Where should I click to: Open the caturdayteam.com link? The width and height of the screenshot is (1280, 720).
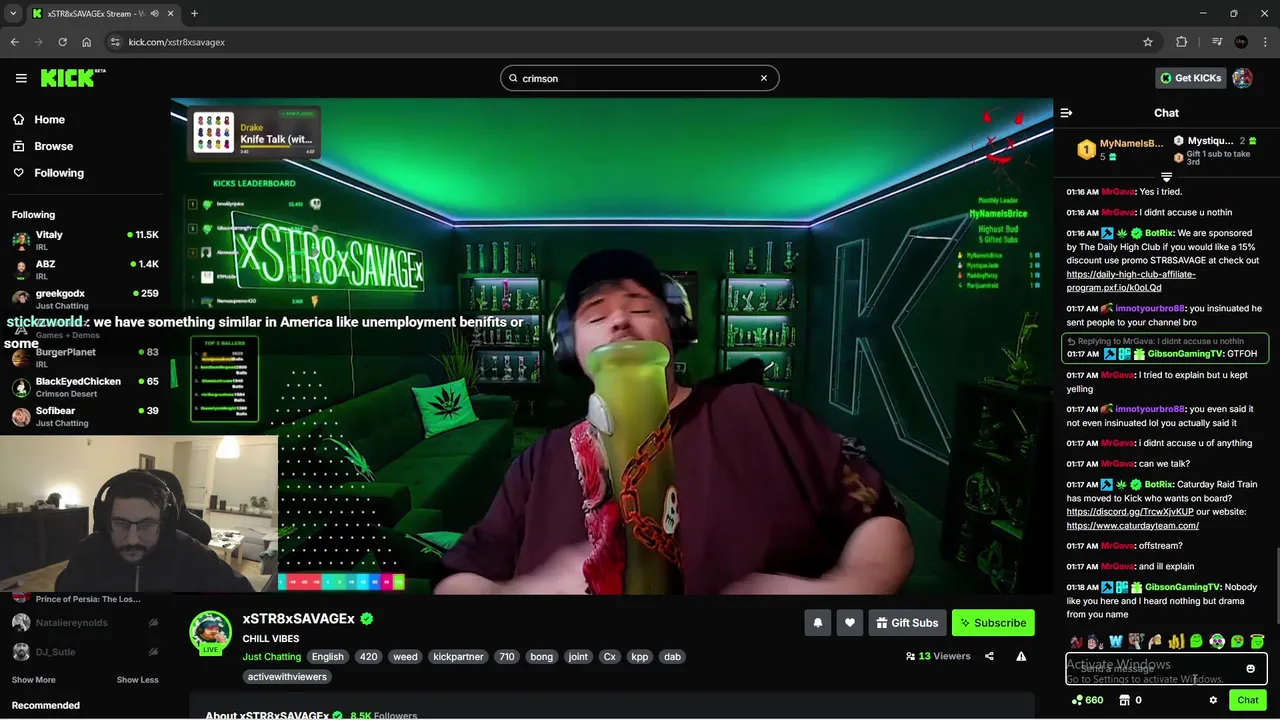pyautogui.click(x=1132, y=526)
